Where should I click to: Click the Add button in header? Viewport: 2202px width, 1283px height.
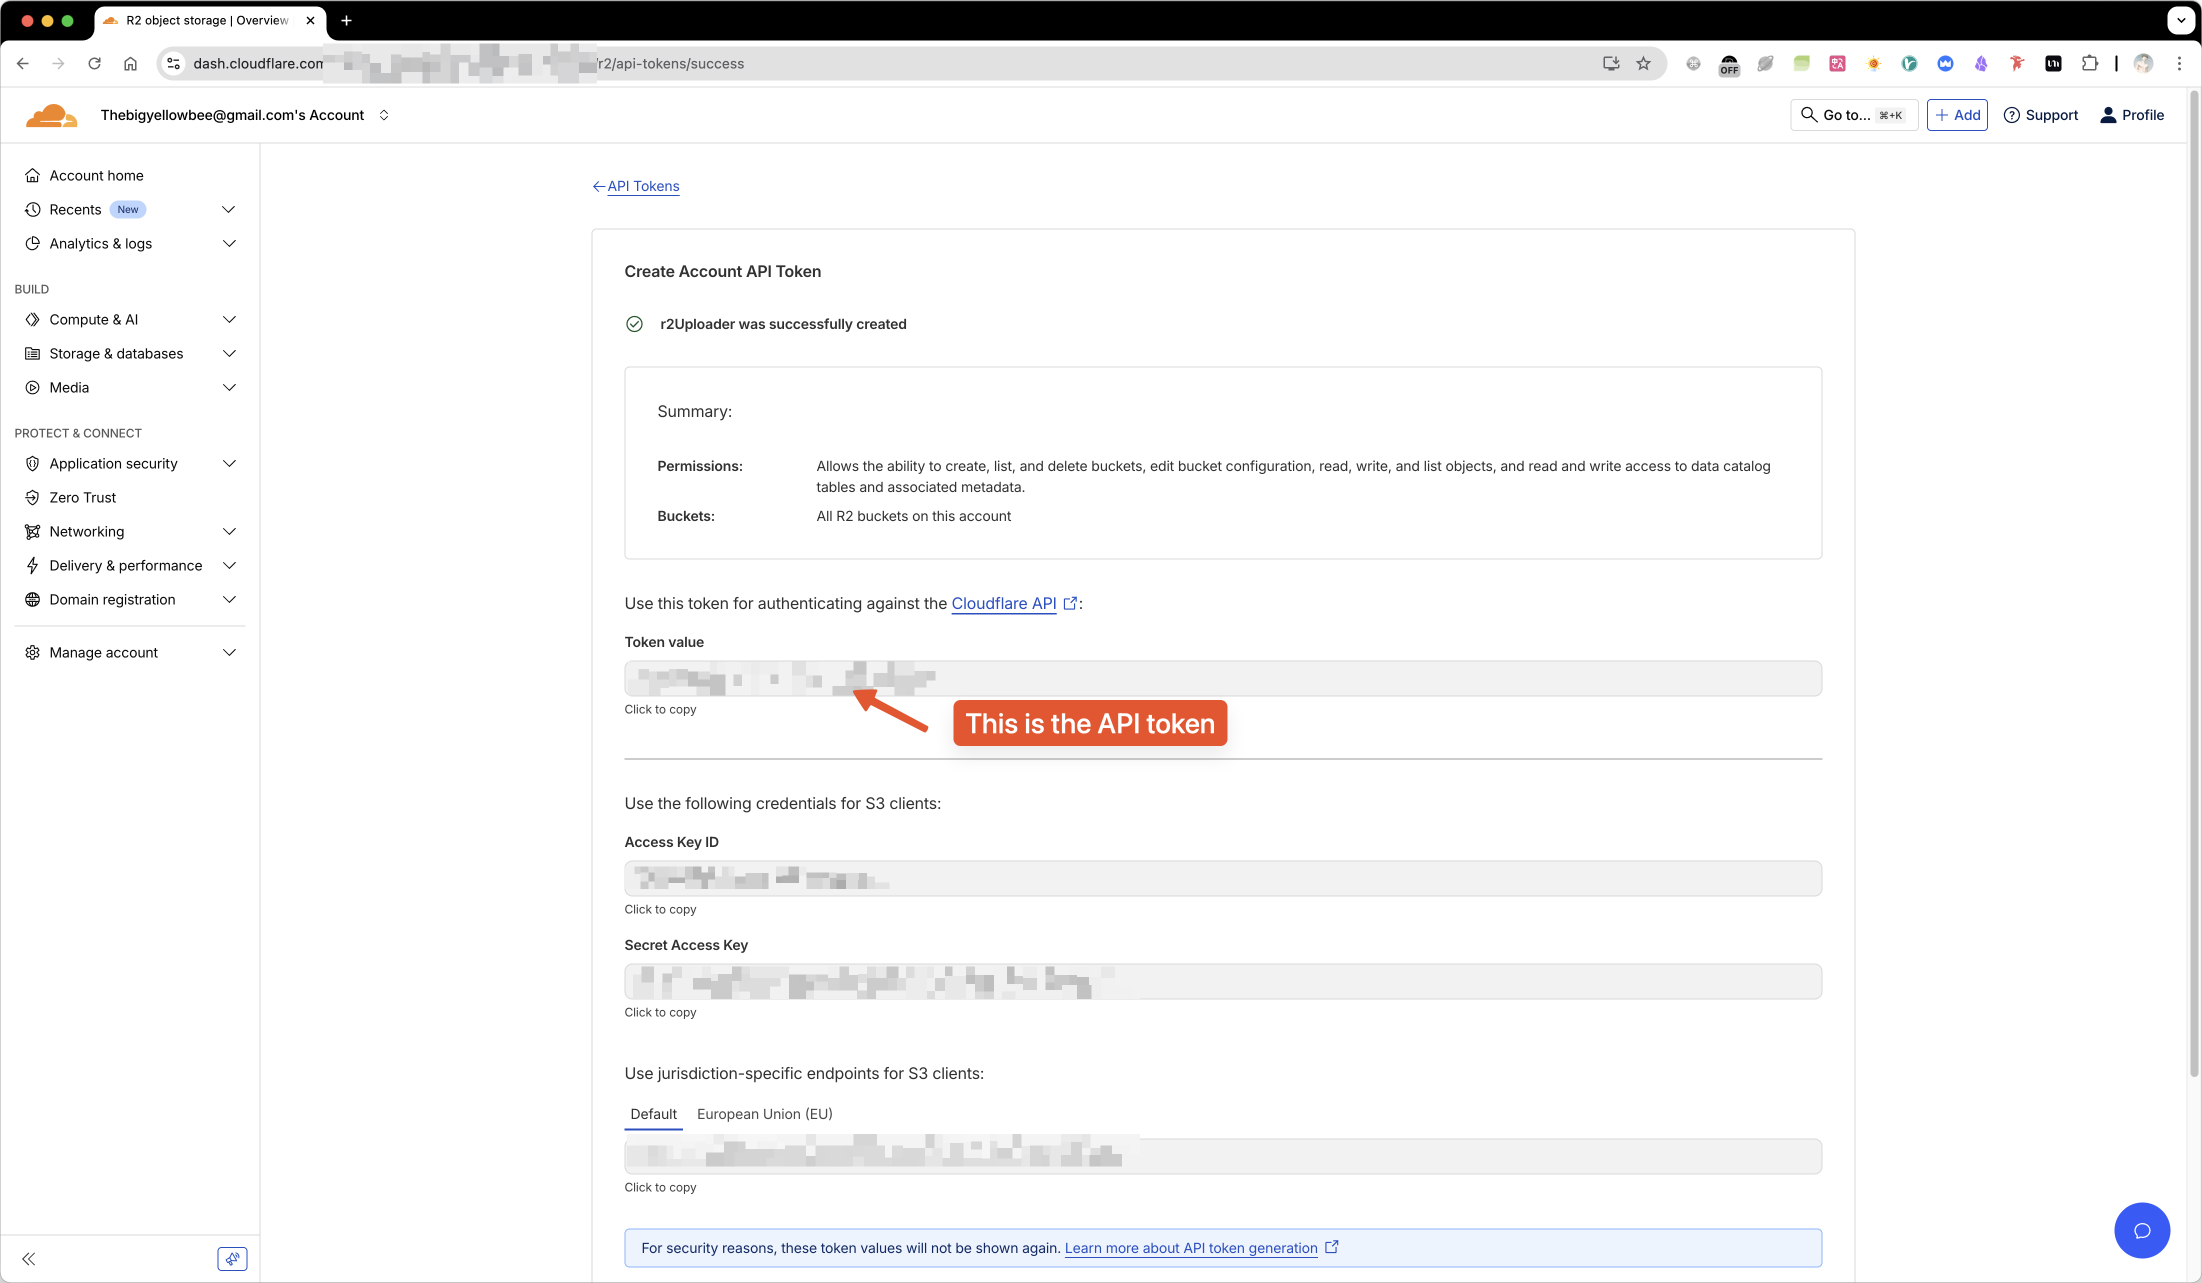click(x=1957, y=115)
